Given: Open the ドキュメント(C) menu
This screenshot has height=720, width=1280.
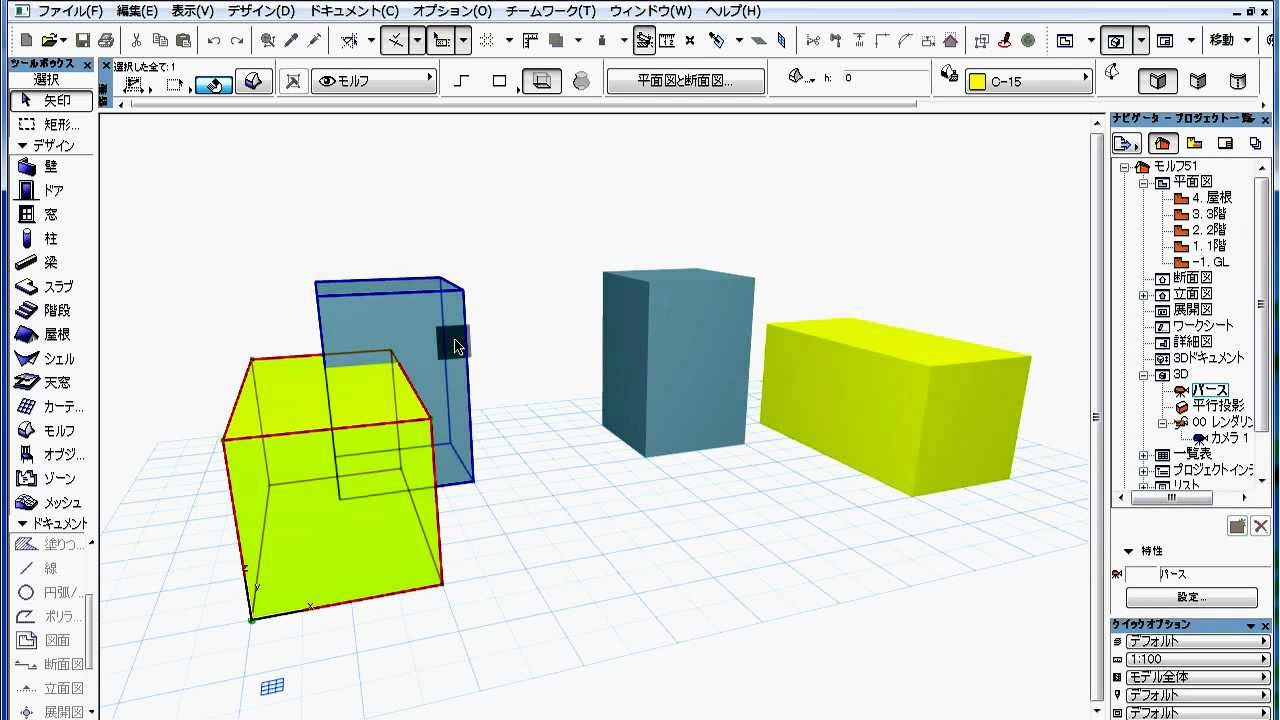Looking at the screenshot, I should [354, 11].
